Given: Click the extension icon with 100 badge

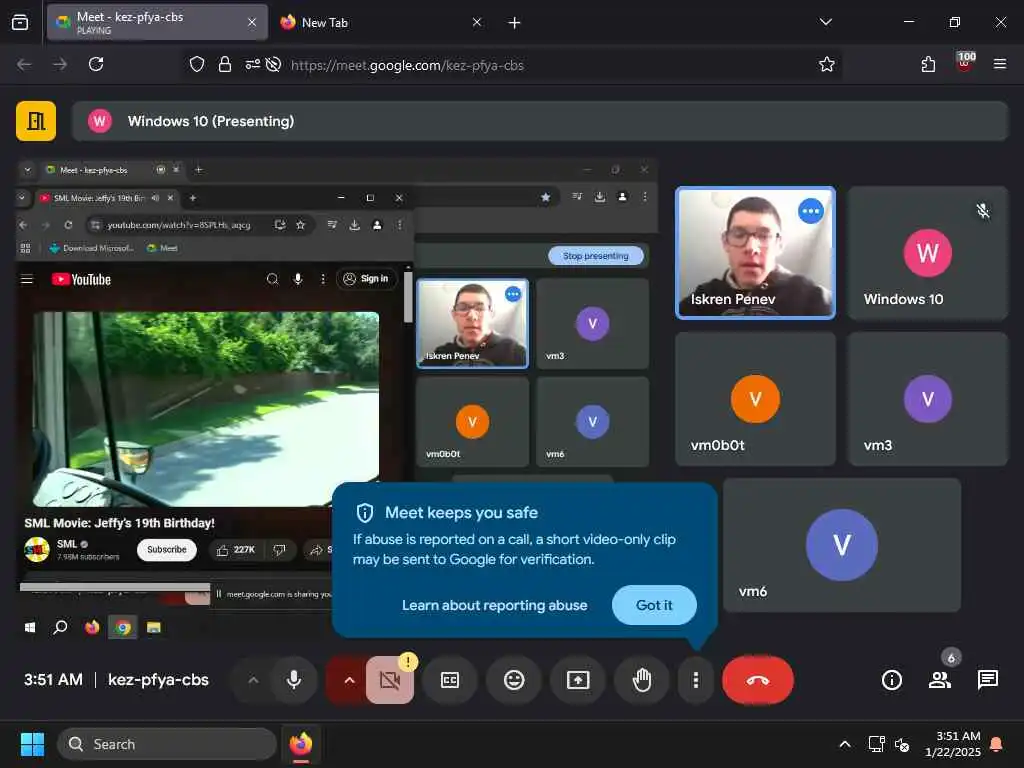Looking at the screenshot, I should [965, 63].
